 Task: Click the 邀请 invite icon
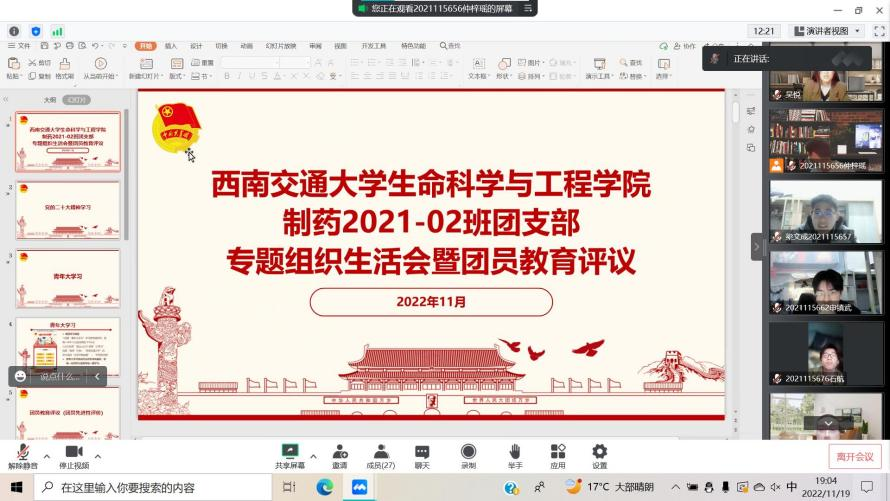pos(340,452)
